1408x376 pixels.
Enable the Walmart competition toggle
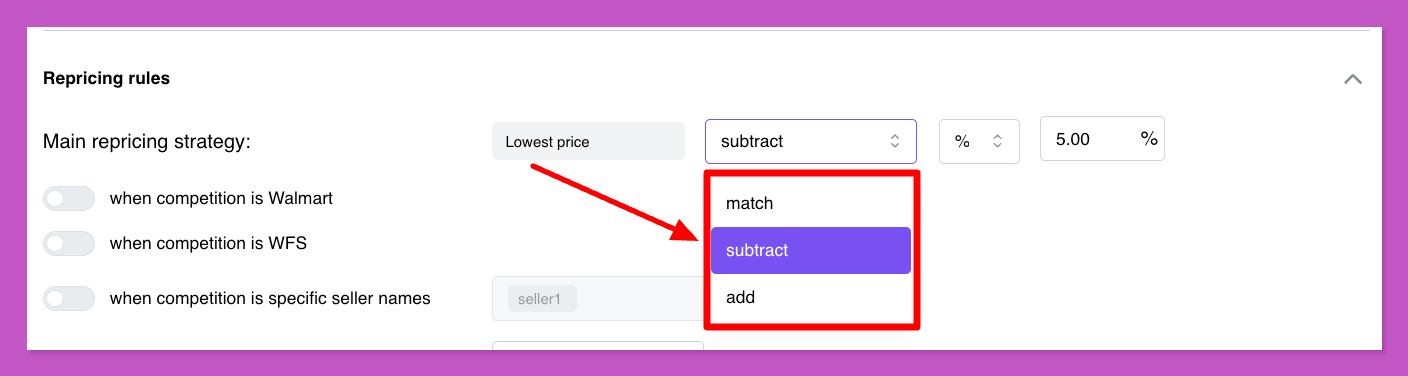tap(69, 199)
